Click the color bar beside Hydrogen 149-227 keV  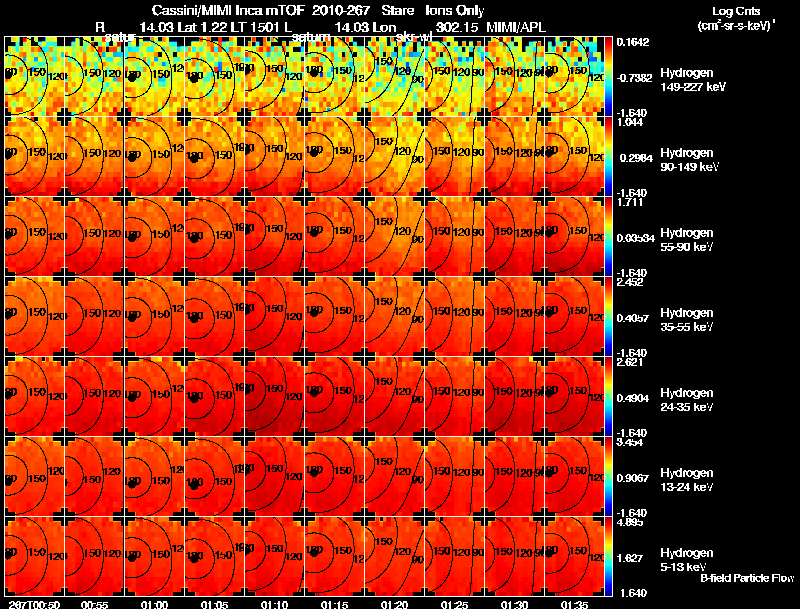tap(608, 77)
